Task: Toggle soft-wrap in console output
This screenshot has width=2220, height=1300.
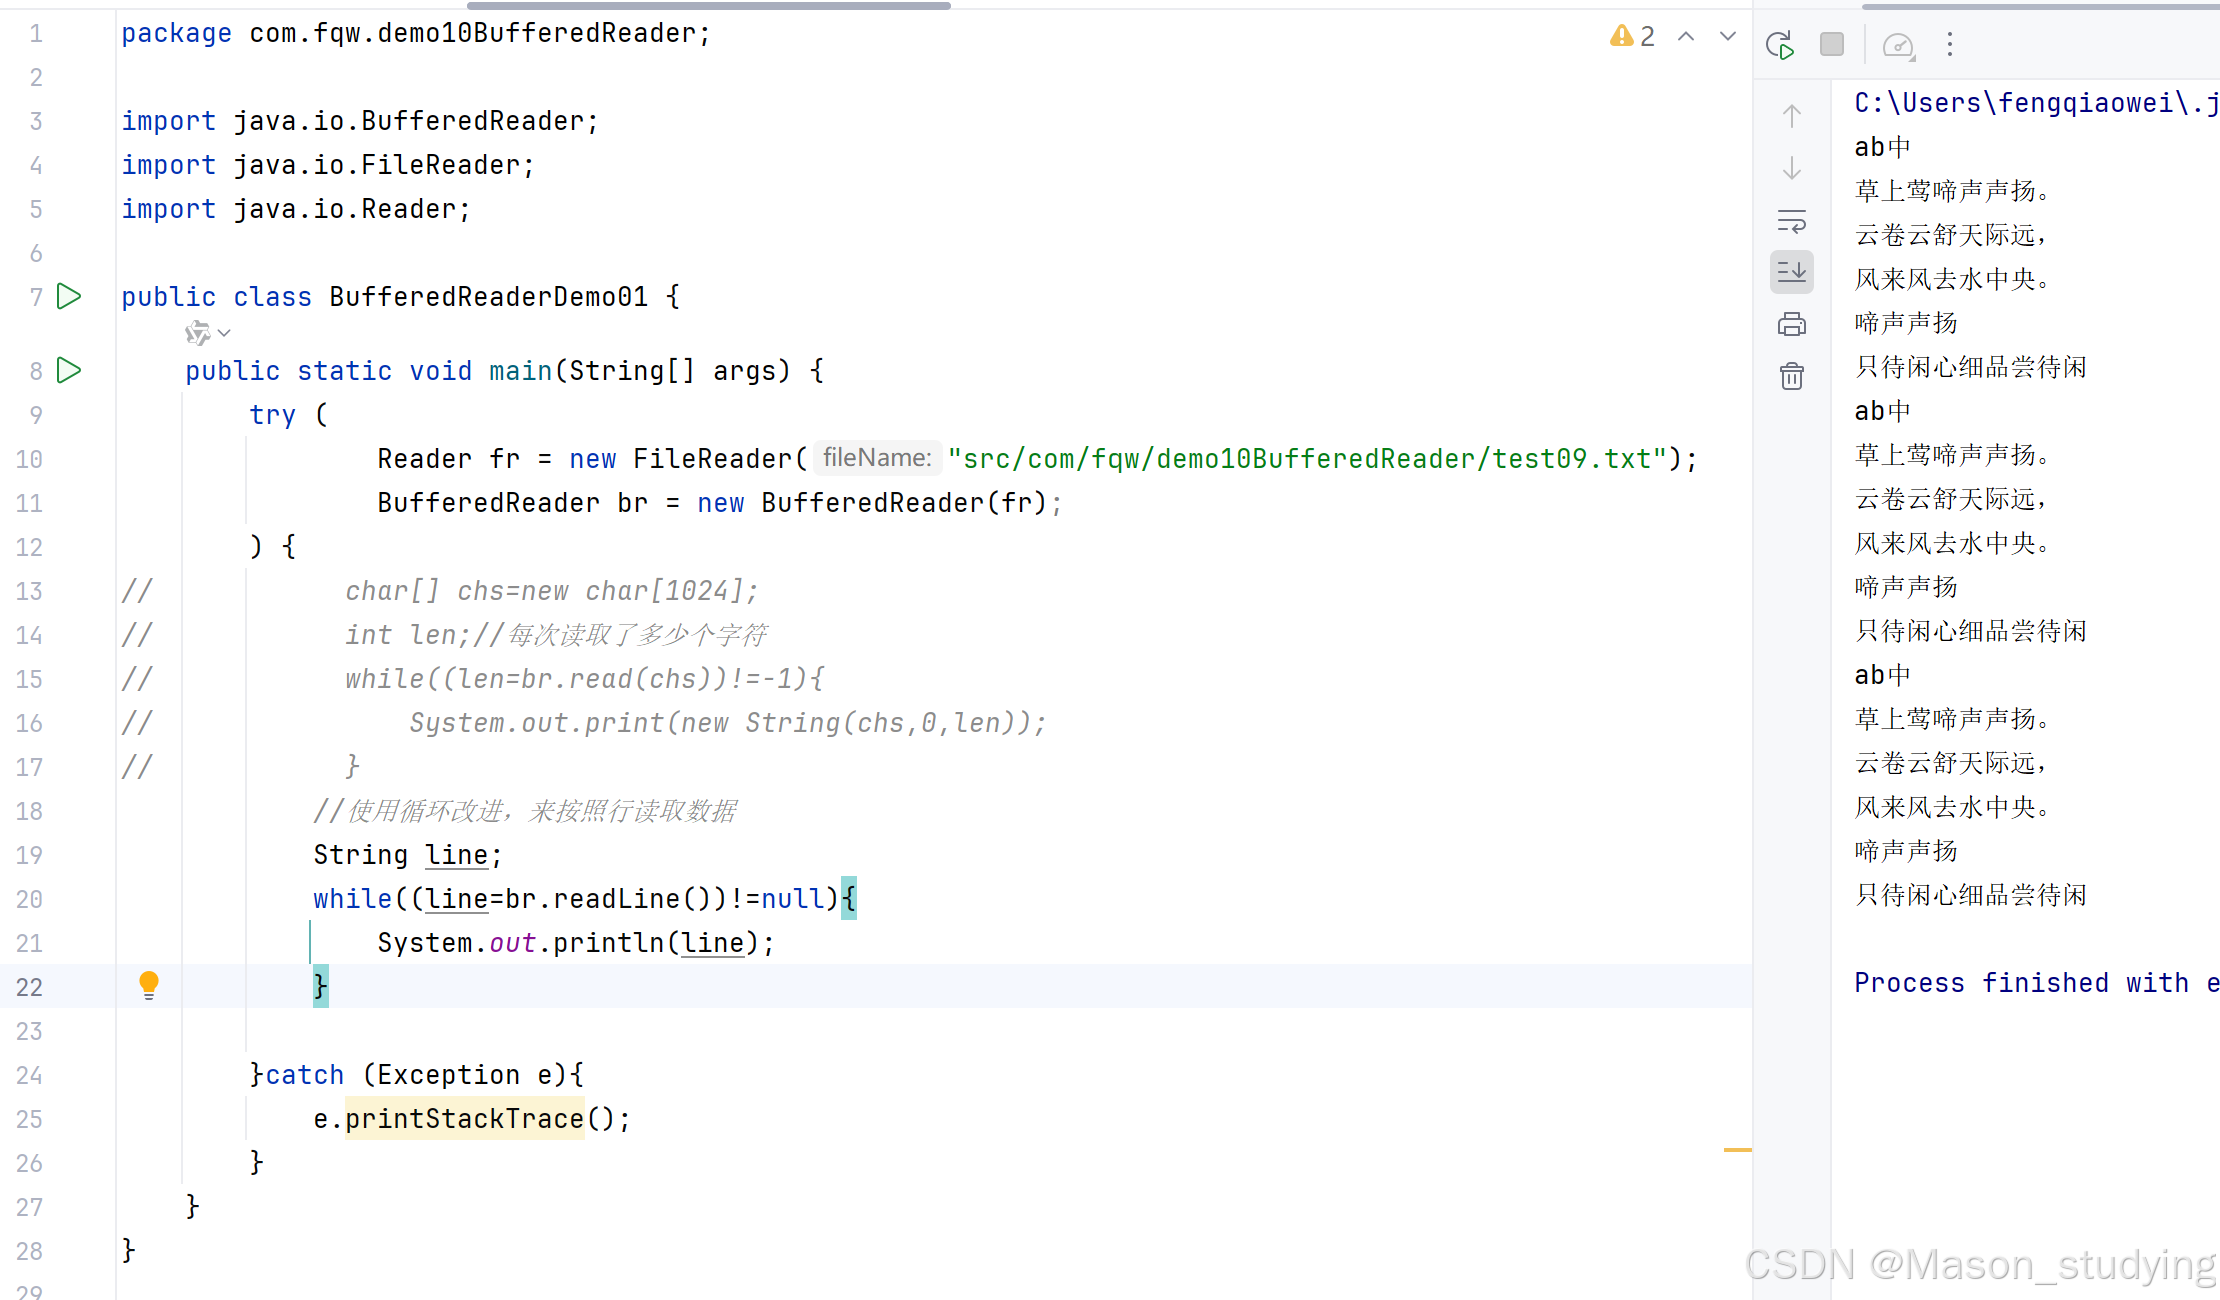Action: tap(1791, 220)
